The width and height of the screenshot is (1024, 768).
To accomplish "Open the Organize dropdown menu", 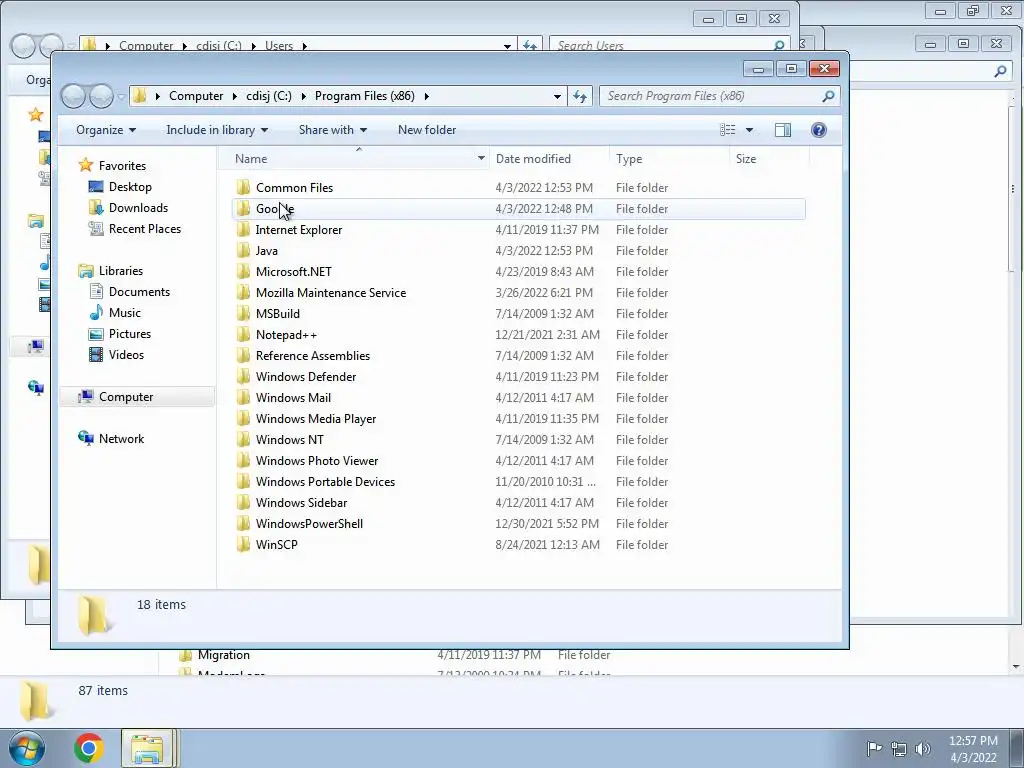I will pyautogui.click(x=106, y=130).
